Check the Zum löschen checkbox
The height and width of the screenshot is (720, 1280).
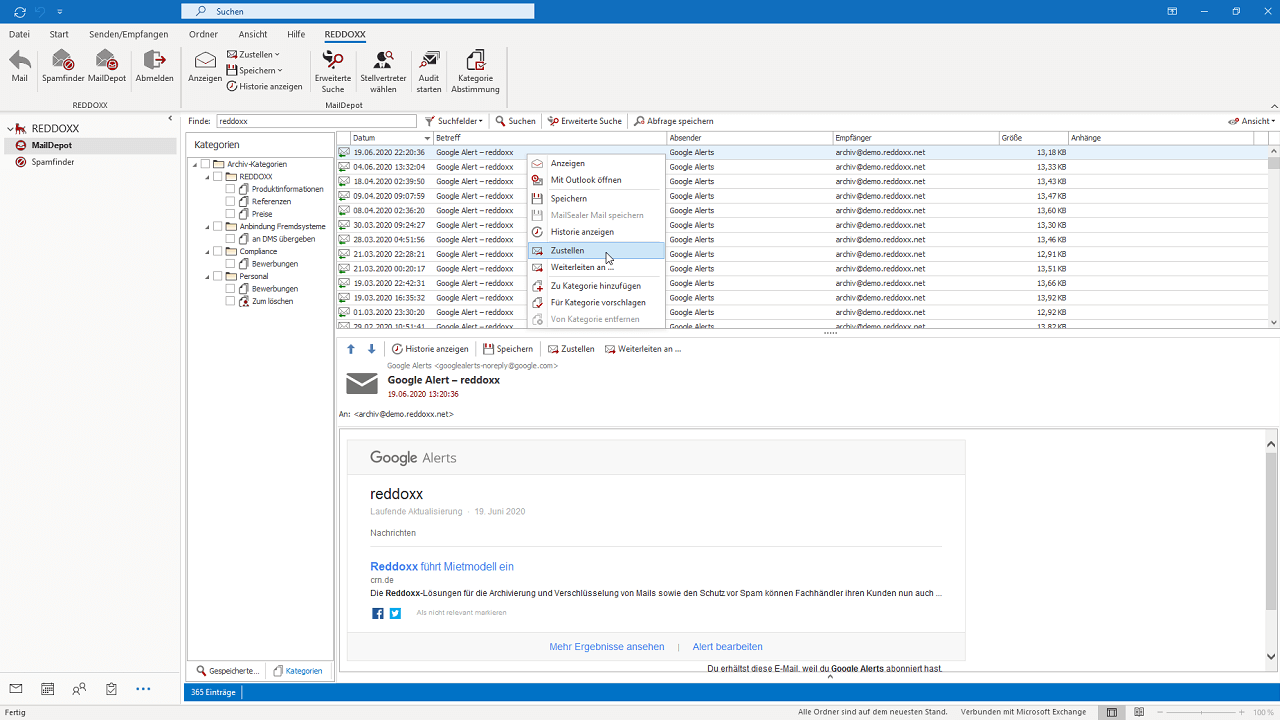[231, 301]
